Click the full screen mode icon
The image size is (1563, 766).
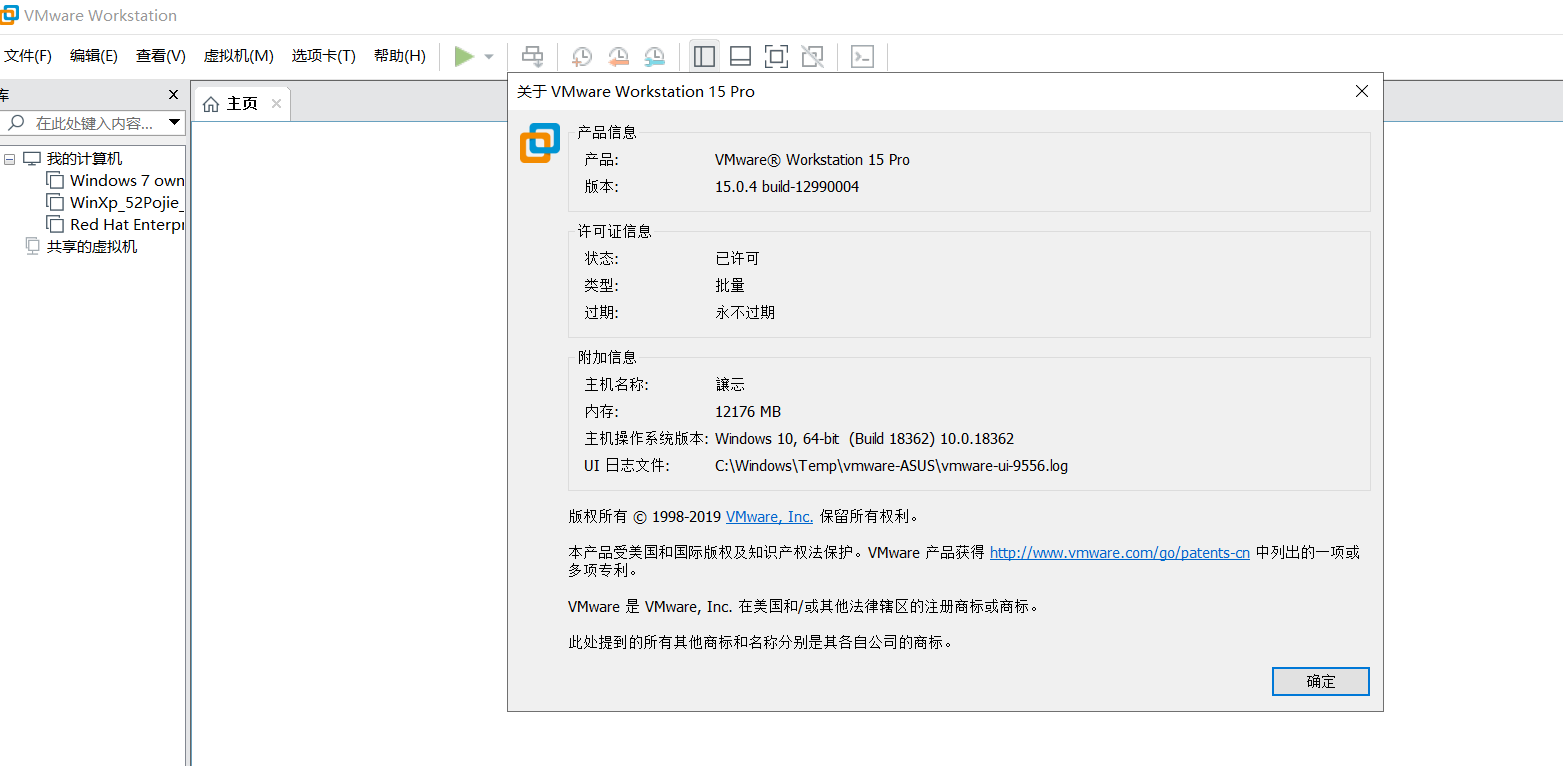click(x=776, y=56)
